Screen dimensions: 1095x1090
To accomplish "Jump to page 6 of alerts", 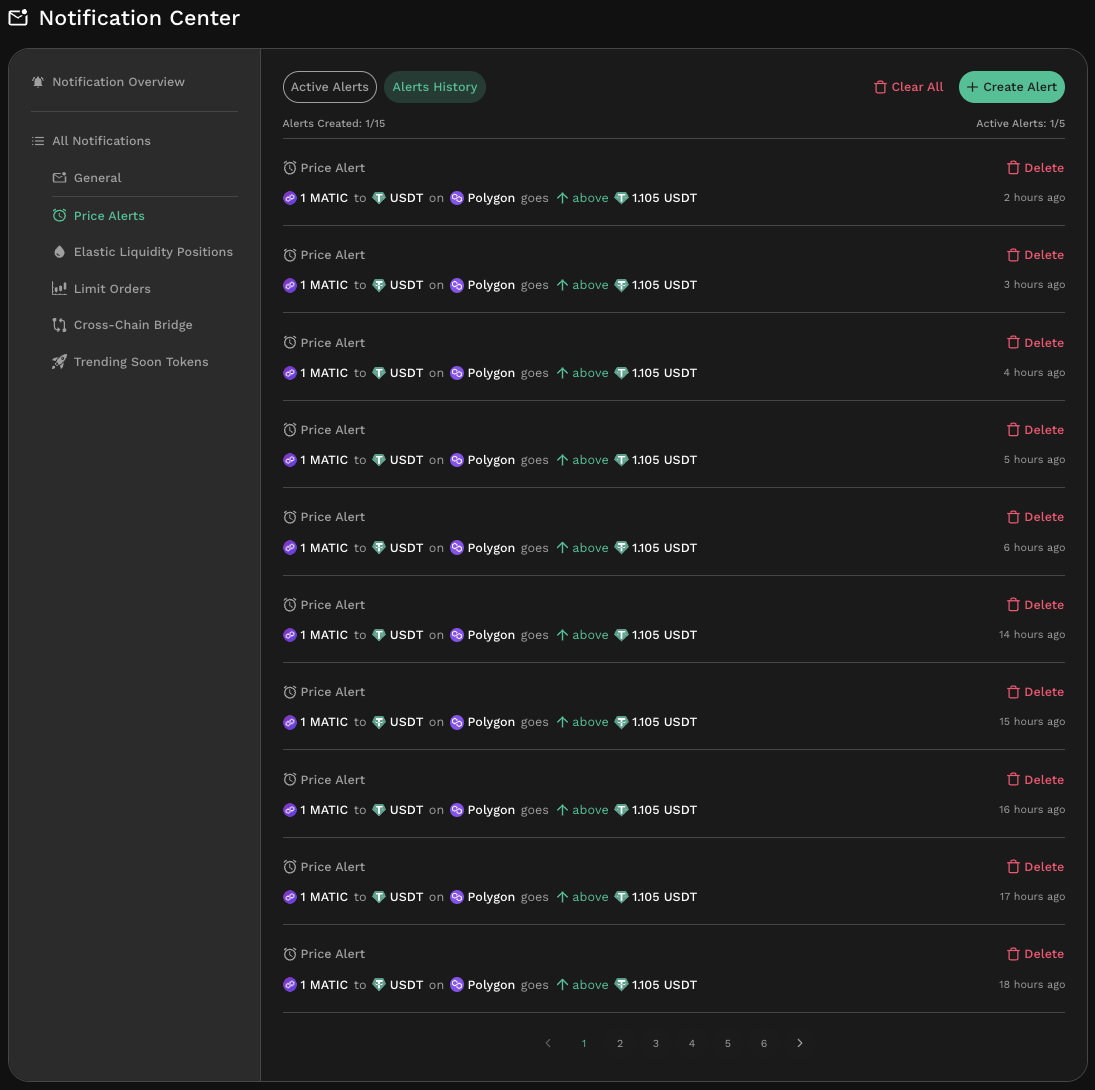I will (x=764, y=1043).
